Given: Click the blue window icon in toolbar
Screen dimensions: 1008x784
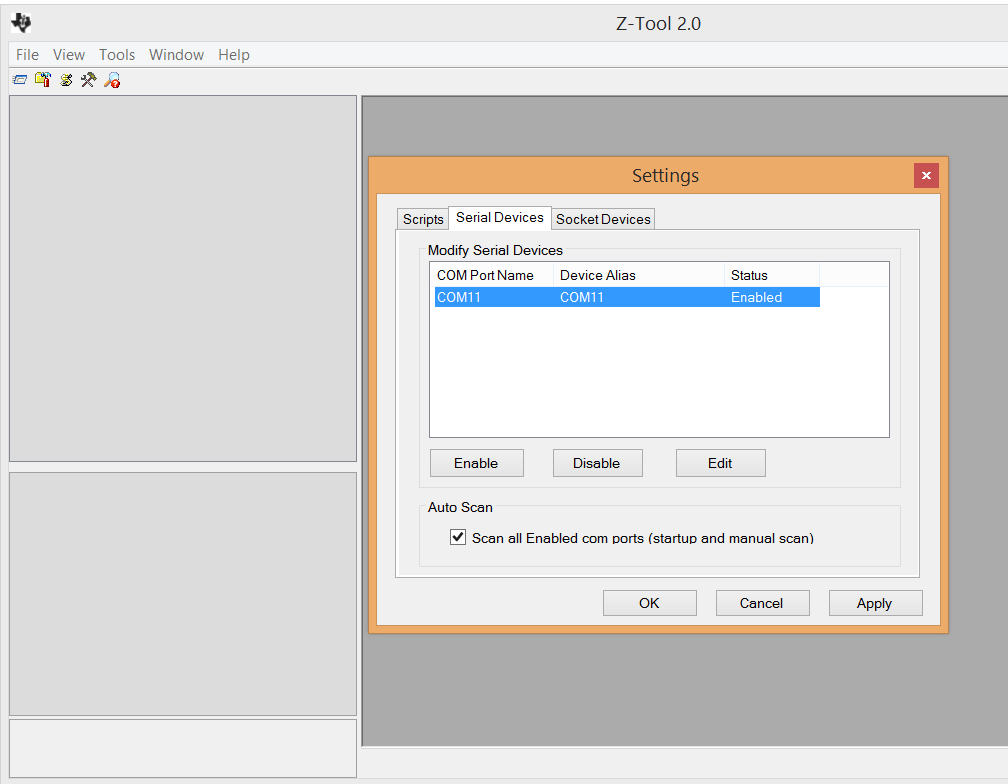Looking at the screenshot, I should coord(20,80).
